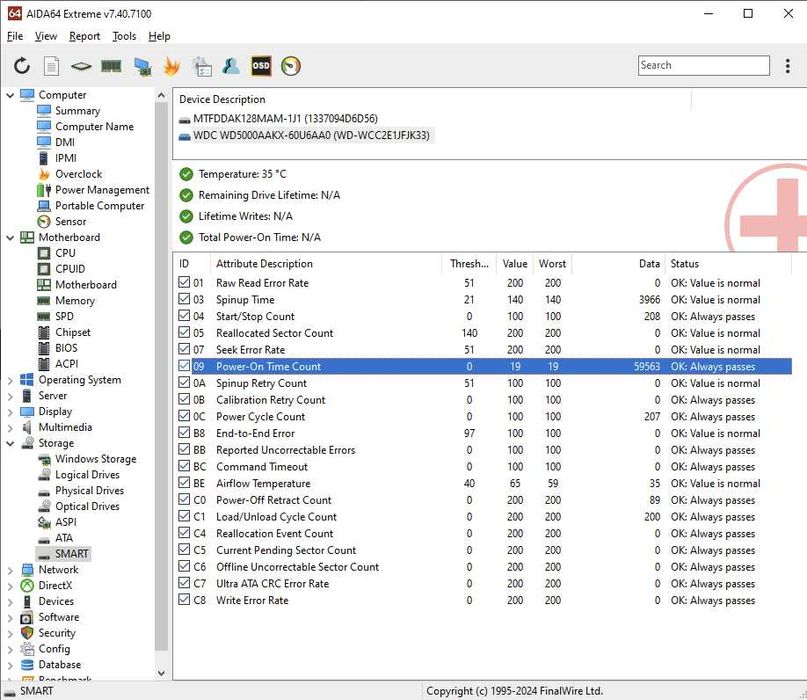
Task: Toggle the C5 Current Pending Sector checkbox
Action: pyautogui.click(x=184, y=549)
